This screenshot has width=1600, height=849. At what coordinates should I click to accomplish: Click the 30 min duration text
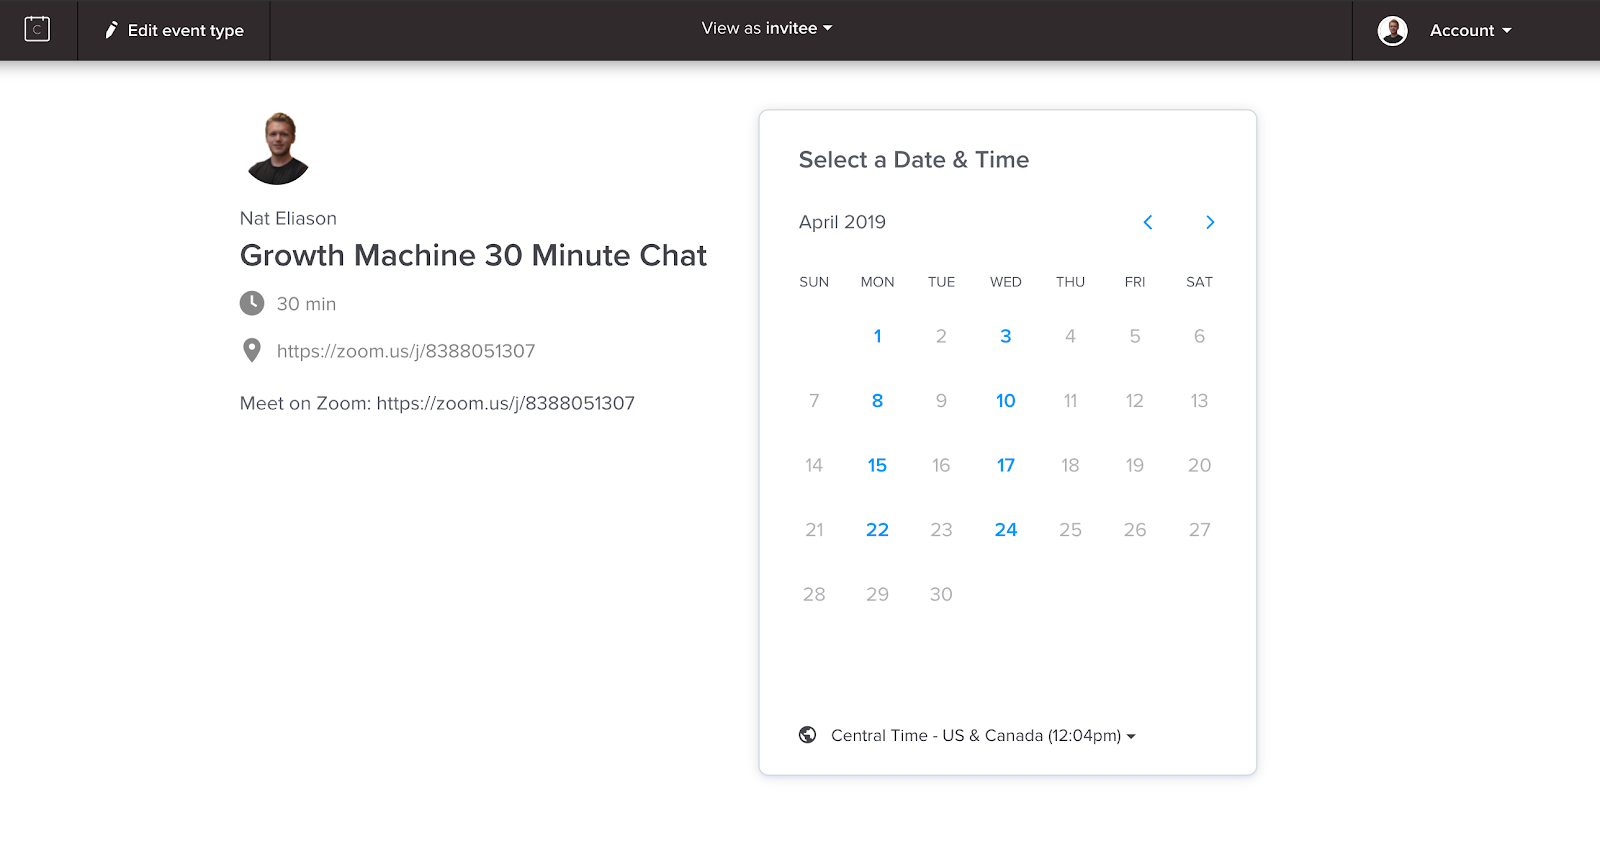306,304
